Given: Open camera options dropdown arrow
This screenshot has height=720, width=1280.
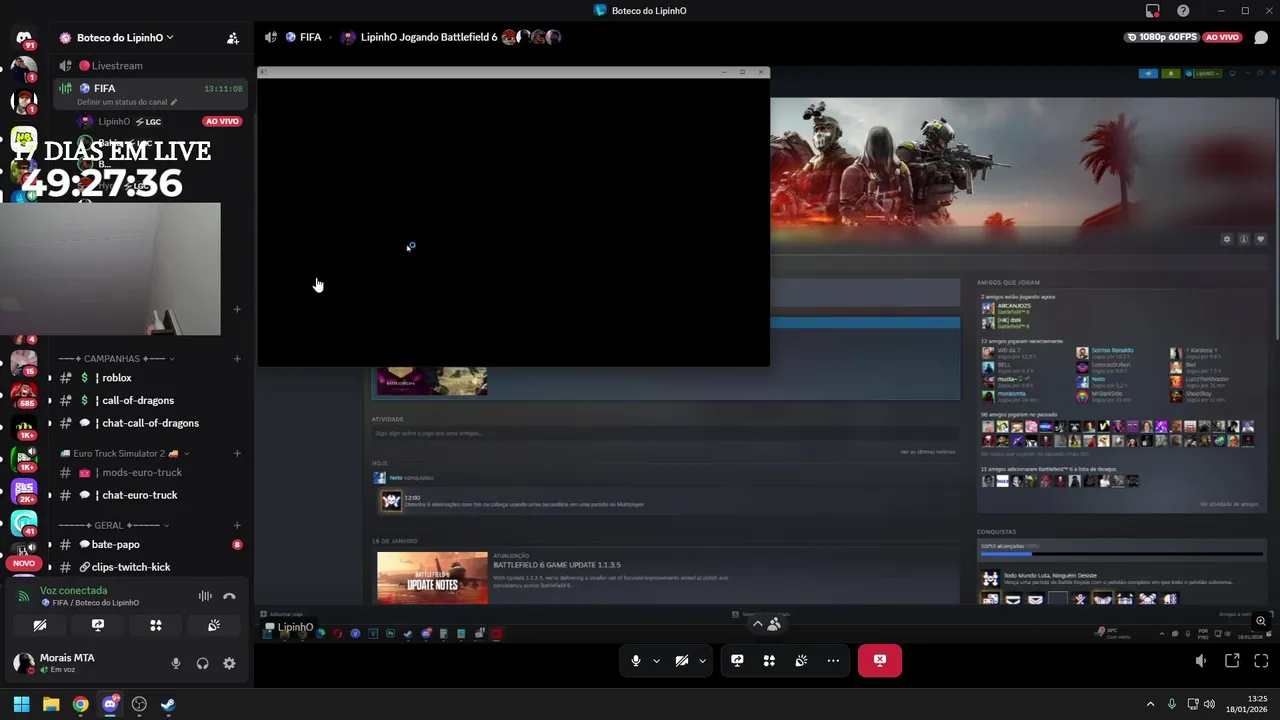Looking at the screenshot, I should coord(702,660).
